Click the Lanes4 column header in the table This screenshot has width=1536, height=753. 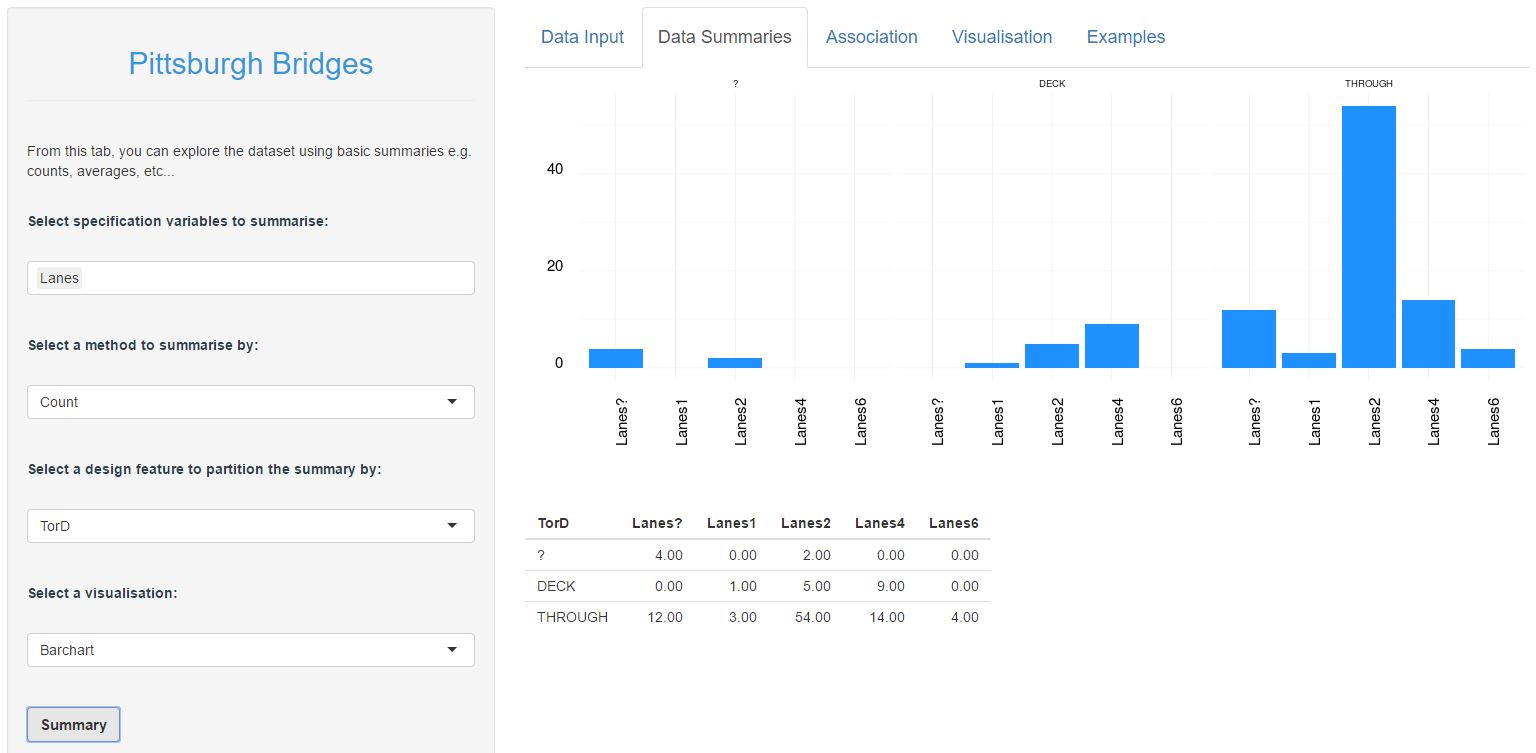tap(880, 523)
